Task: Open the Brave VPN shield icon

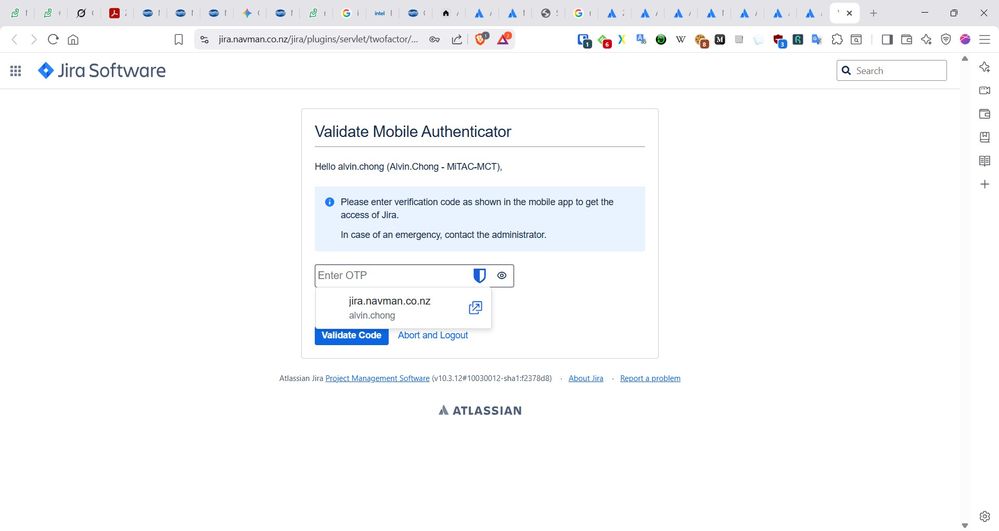Action: tap(946, 40)
